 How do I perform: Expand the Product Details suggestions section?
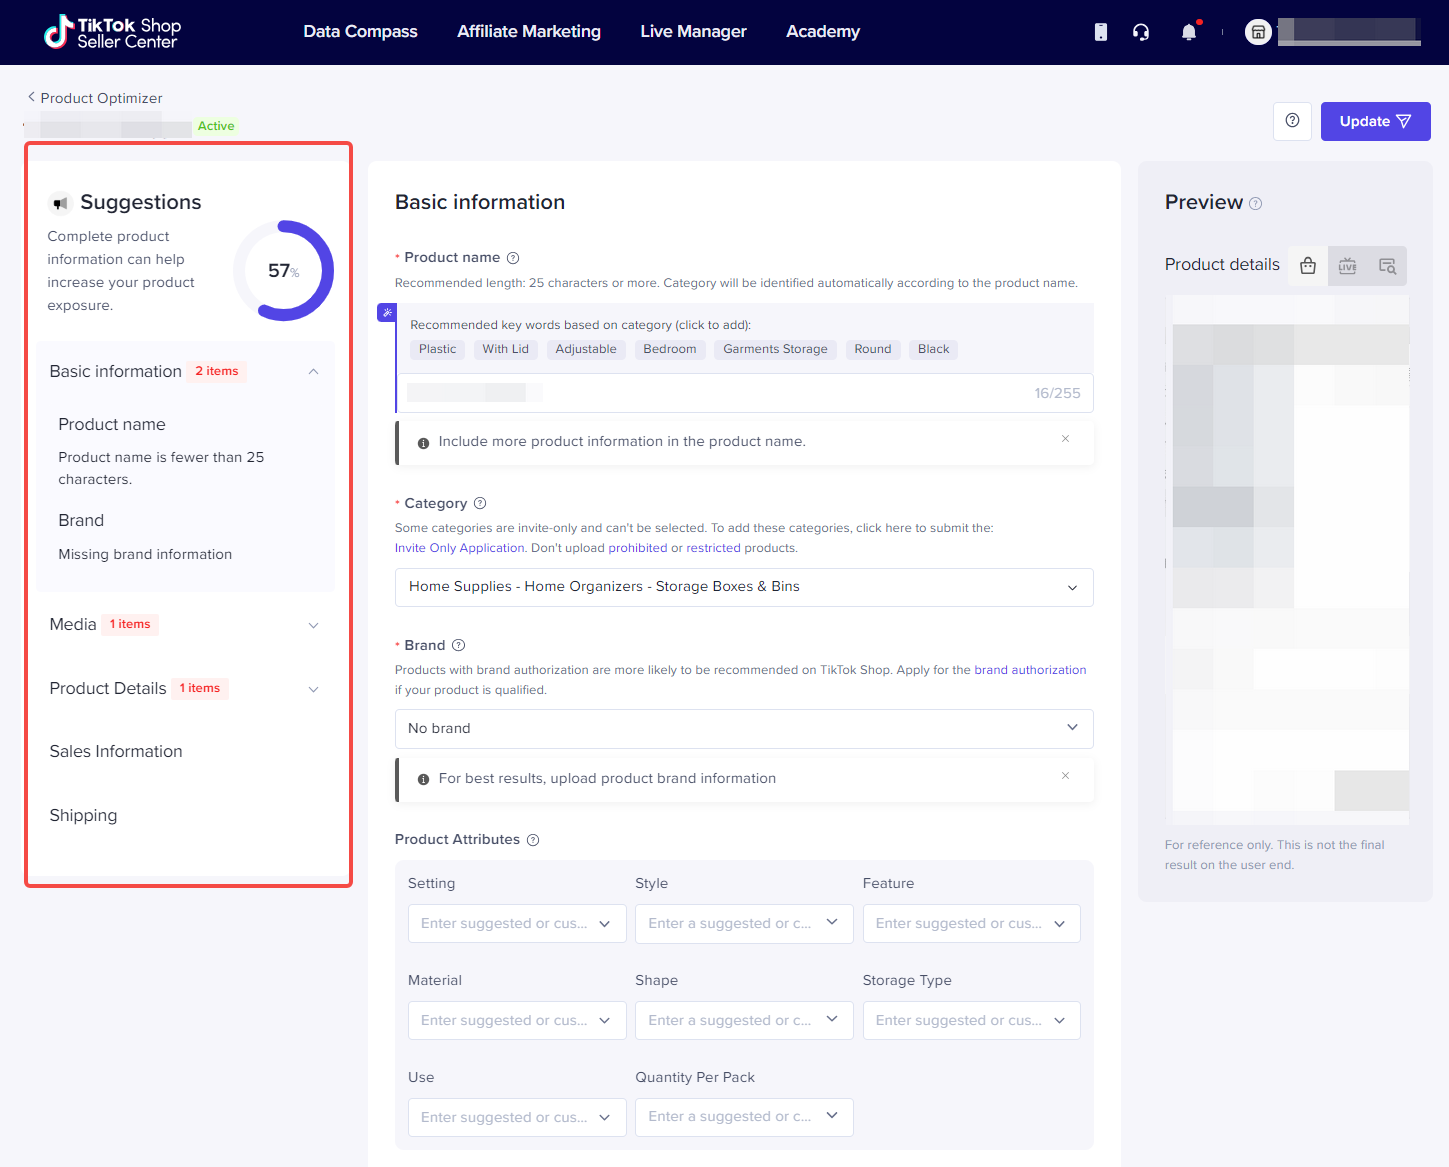[x=313, y=689]
